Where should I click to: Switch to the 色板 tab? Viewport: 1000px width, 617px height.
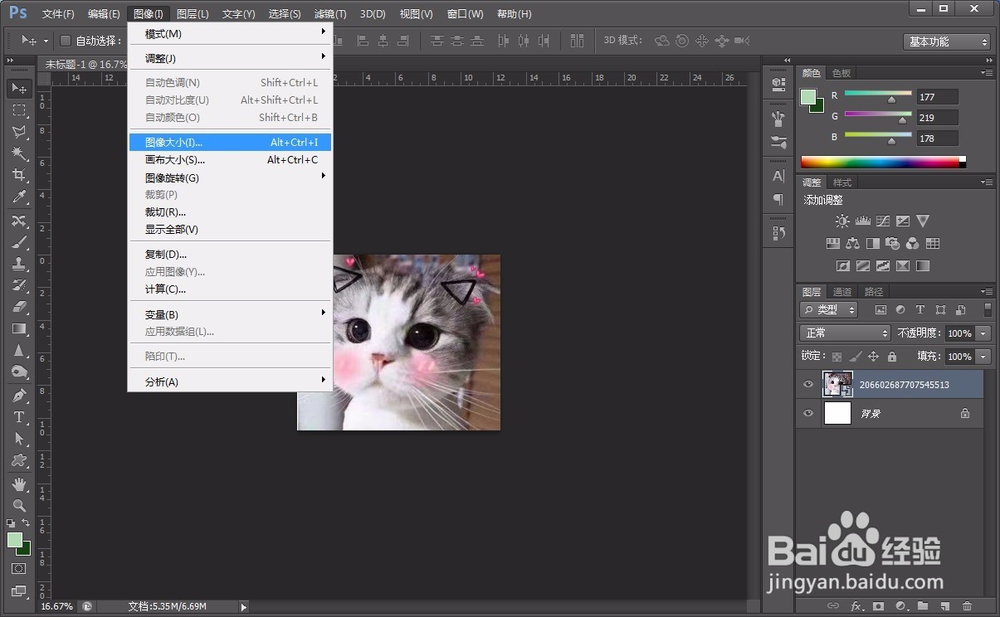pyautogui.click(x=841, y=73)
